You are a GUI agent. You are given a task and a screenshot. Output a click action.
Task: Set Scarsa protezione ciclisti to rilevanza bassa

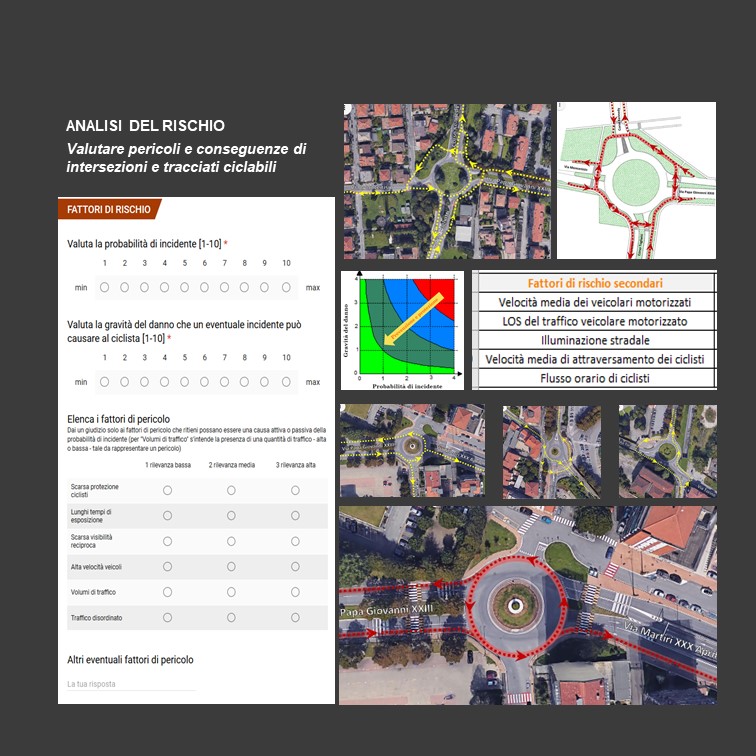pyautogui.click(x=167, y=490)
